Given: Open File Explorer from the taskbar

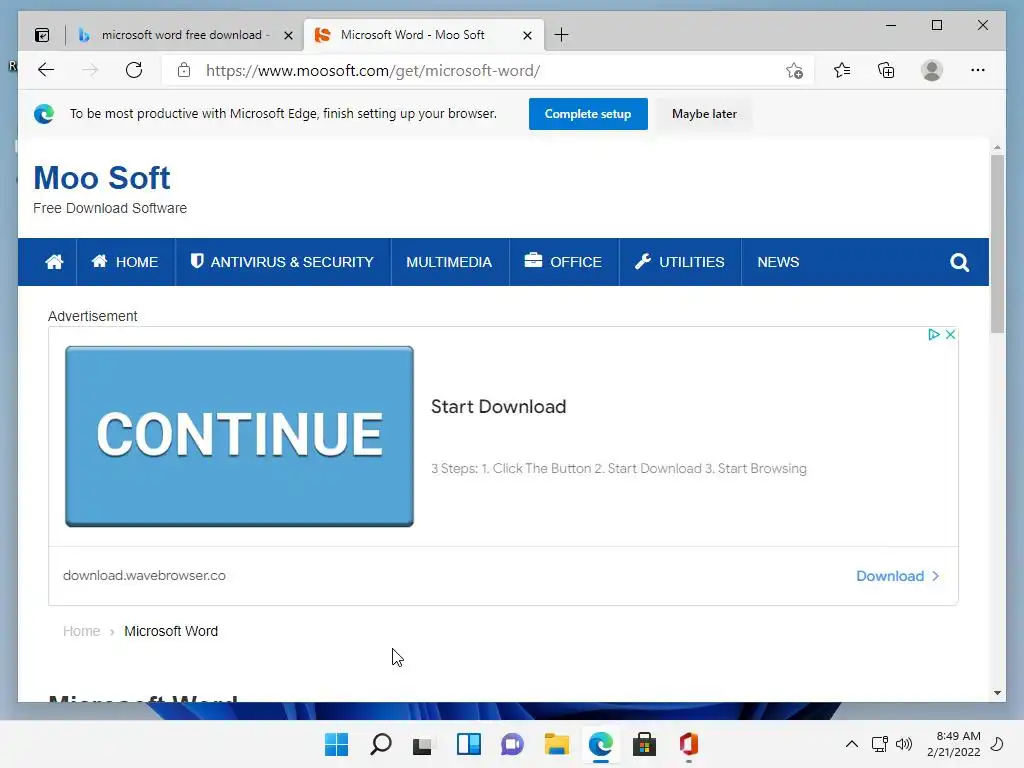Looking at the screenshot, I should pyautogui.click(x=556, y=744).
